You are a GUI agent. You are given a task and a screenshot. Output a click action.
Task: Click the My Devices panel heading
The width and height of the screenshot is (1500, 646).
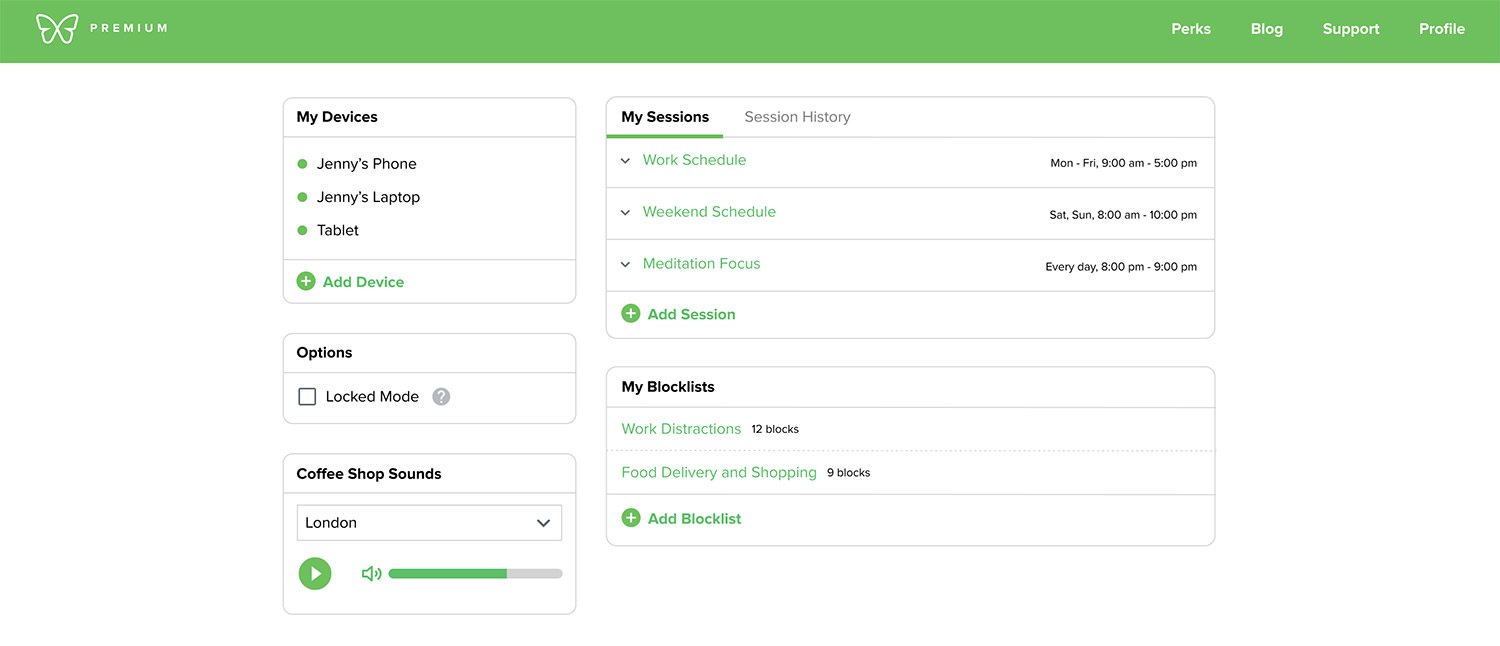coord(337,117)
